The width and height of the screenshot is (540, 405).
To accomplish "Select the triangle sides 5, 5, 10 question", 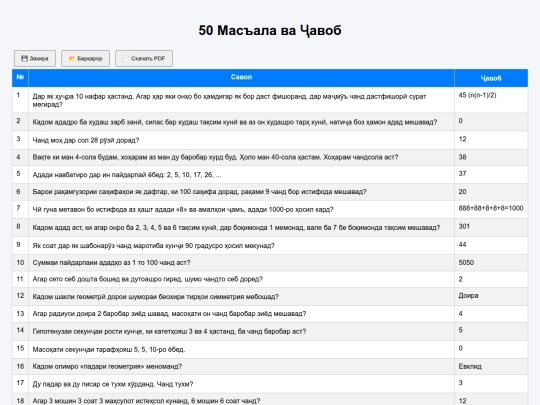I will 241,350.
